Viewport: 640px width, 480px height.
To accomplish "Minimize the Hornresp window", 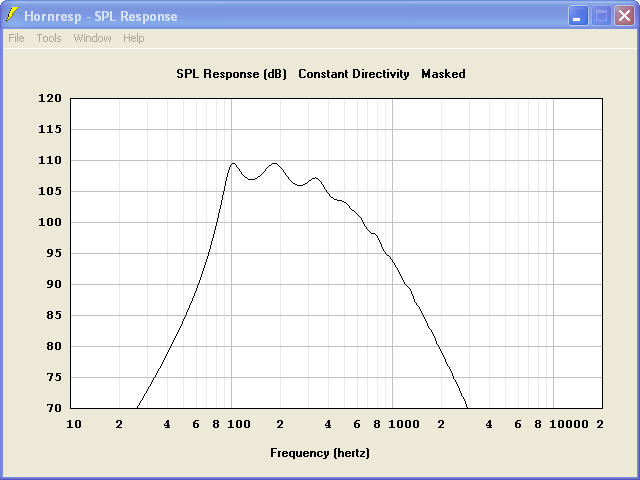I will click(578, 16).
